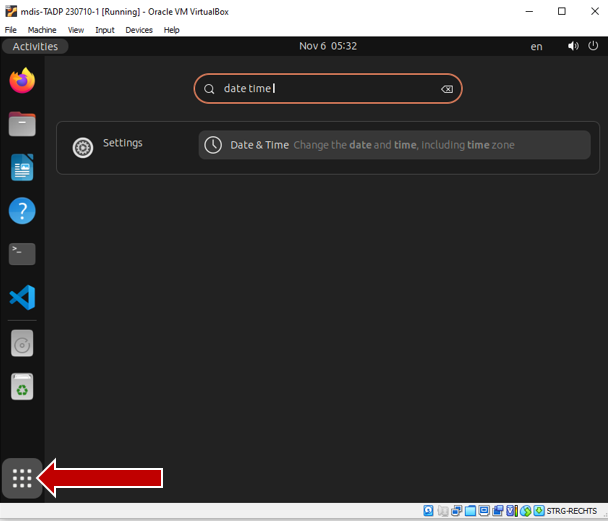
Task: Click the VirtualBox network status icon
Action: (457, 511)
